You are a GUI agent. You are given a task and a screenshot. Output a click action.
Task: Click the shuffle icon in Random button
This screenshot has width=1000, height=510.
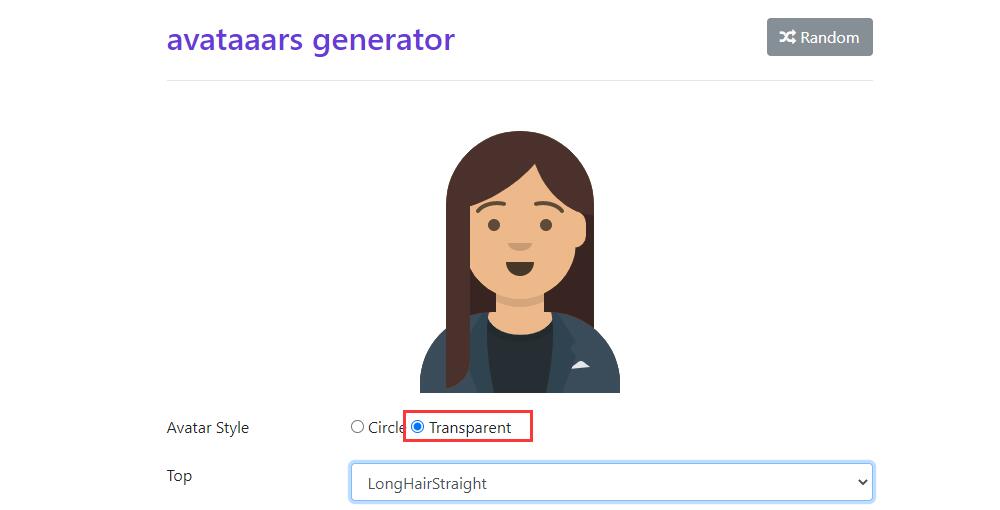[787, 37]
